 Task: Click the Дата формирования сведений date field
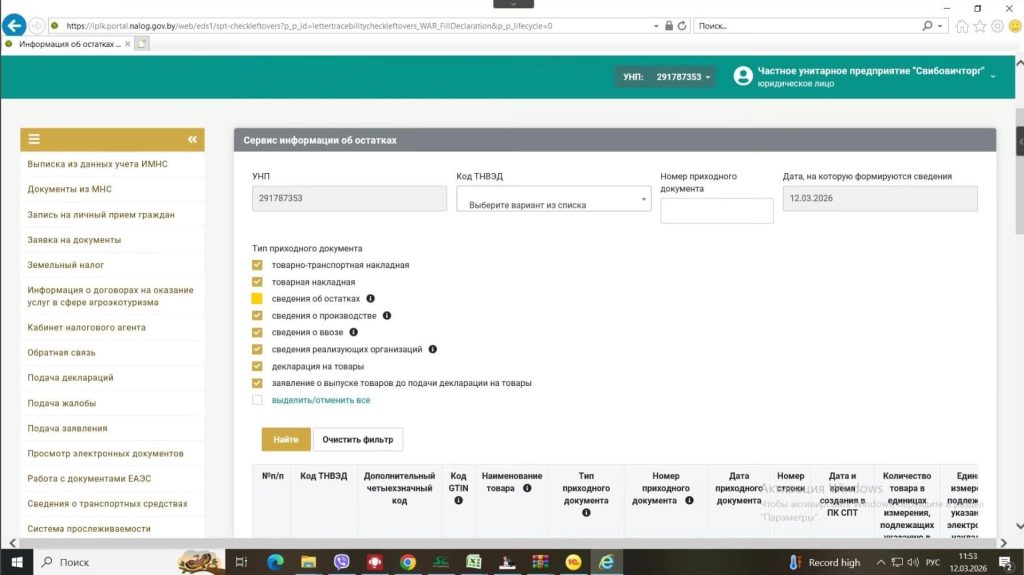pyautogui.click(x=880, y=198)
